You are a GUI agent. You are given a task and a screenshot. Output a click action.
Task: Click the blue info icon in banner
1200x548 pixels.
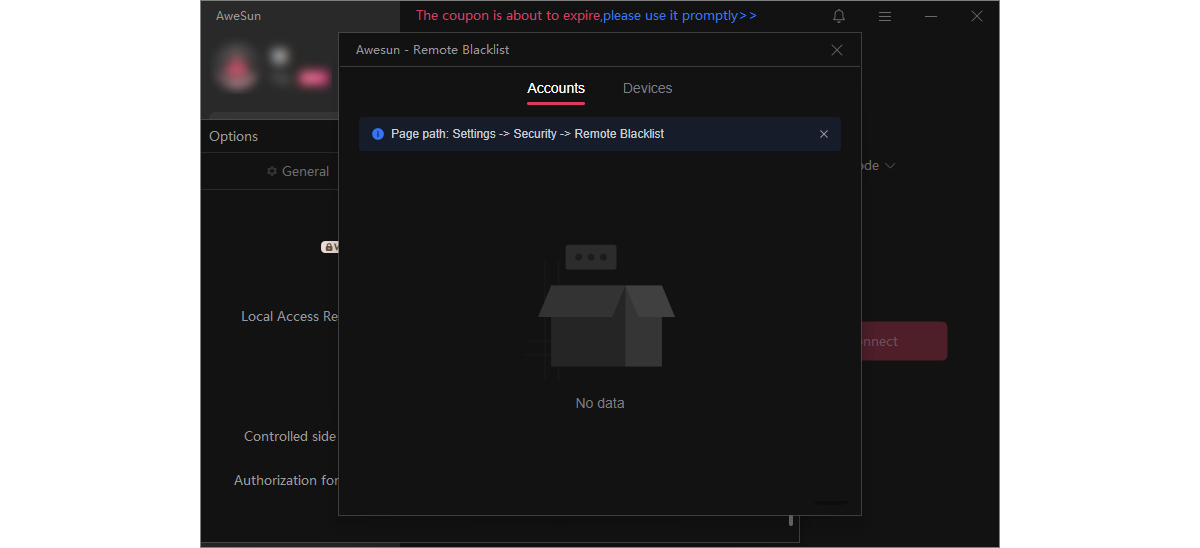378,134
